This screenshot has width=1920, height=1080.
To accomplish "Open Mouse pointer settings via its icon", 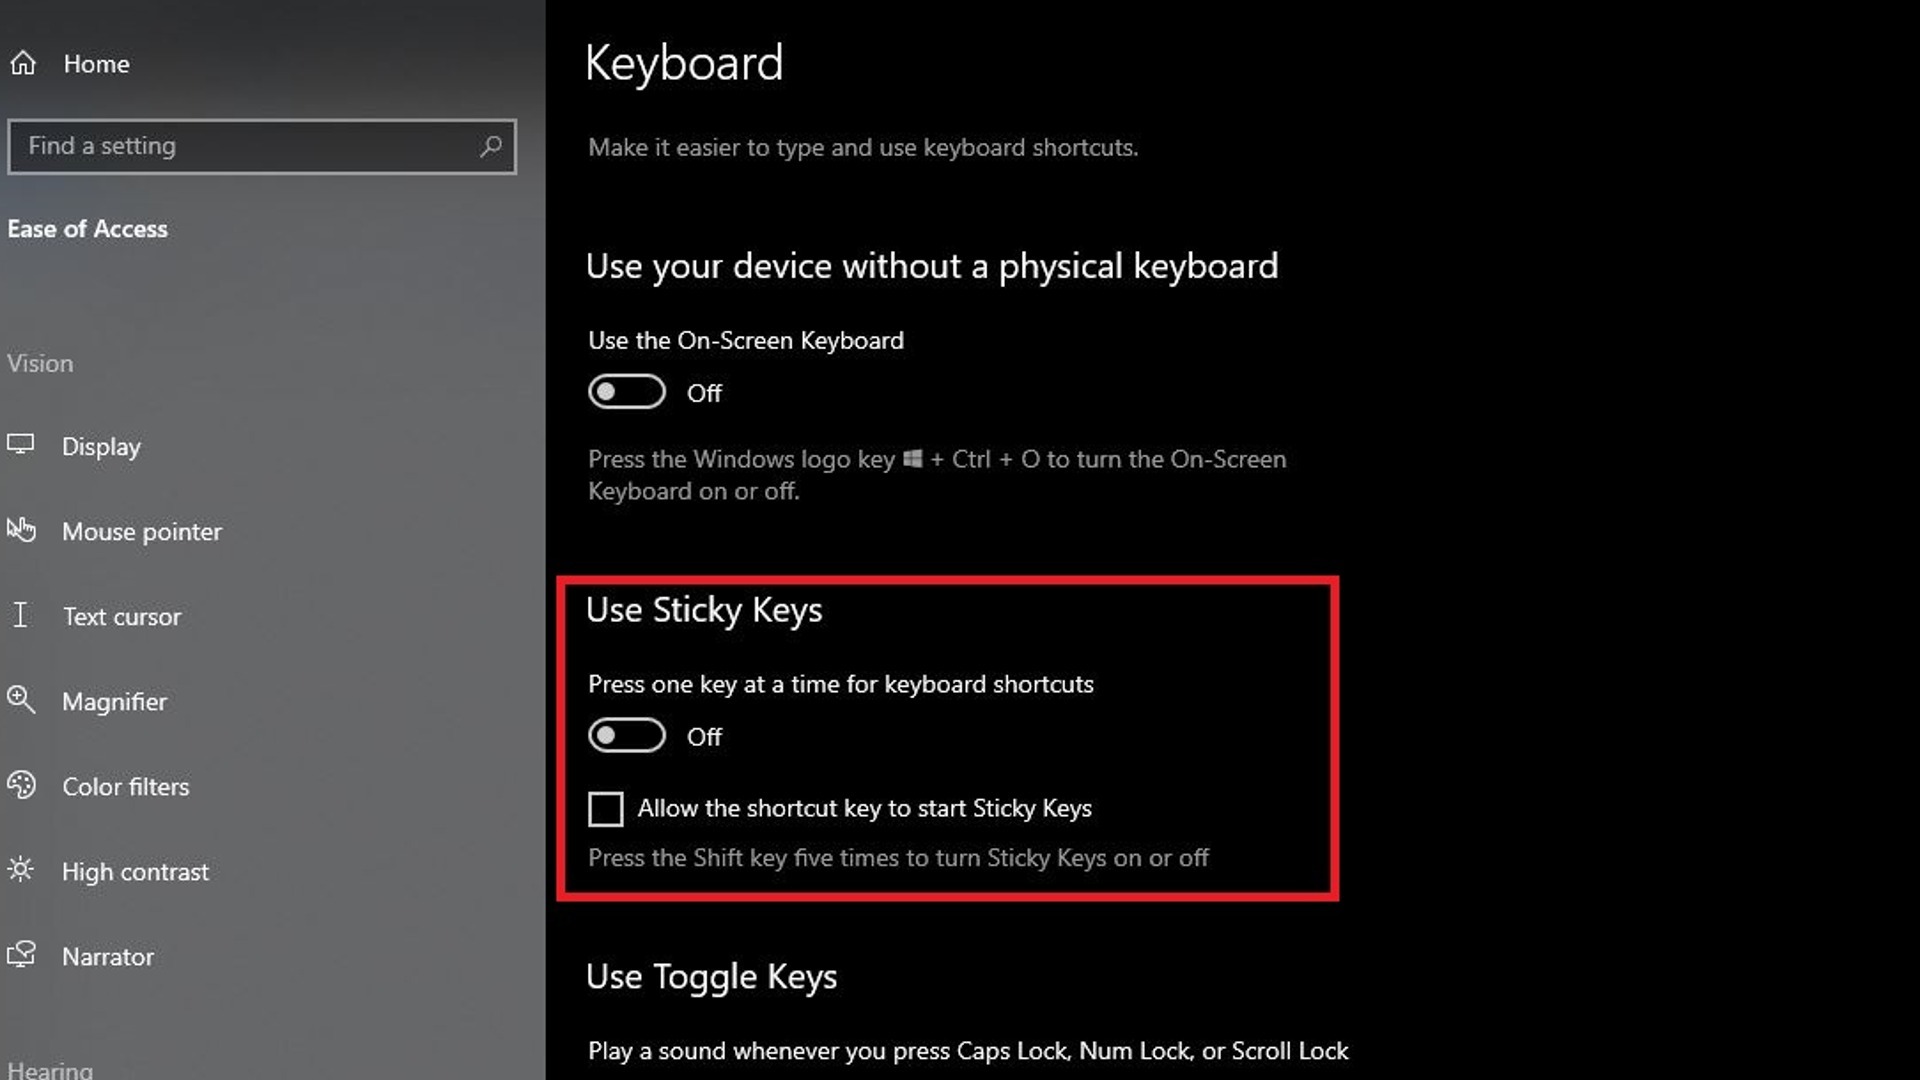I will tap(22, 531).
